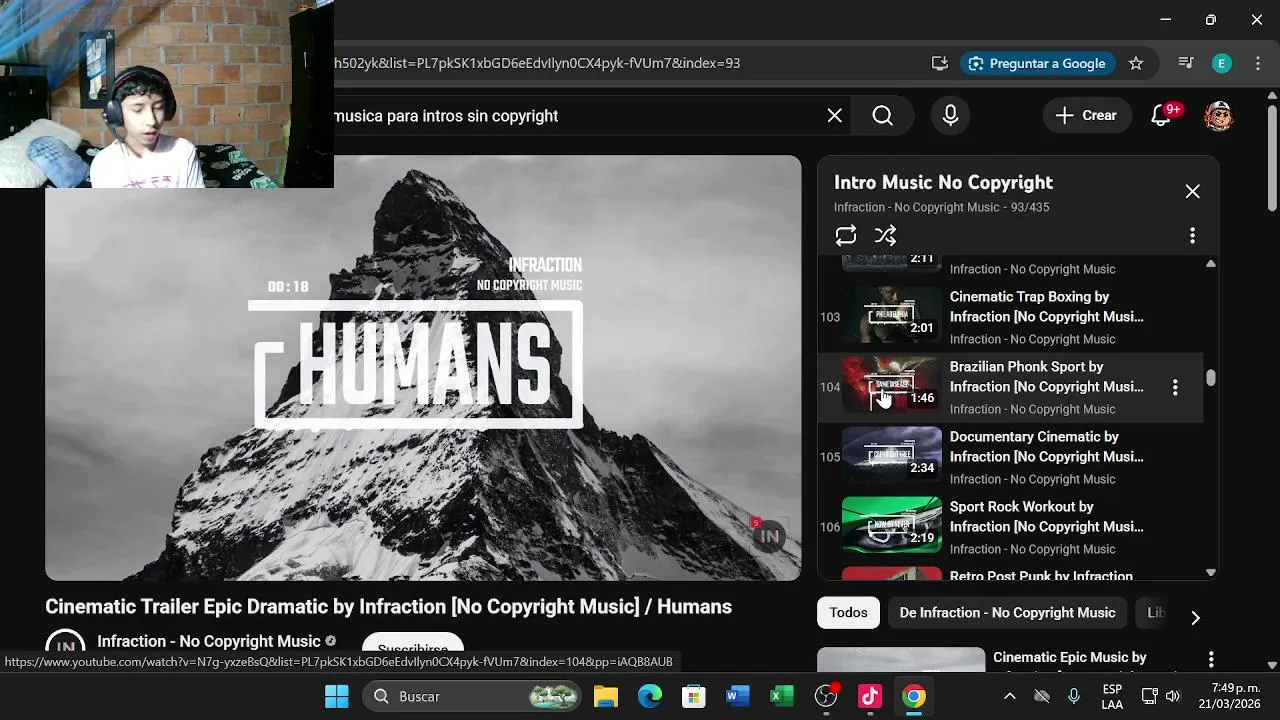The width and height of the screenshot is (1280, 720).
Task: Open the app left of TikTok on taskbar
Action: coord(826,696)
